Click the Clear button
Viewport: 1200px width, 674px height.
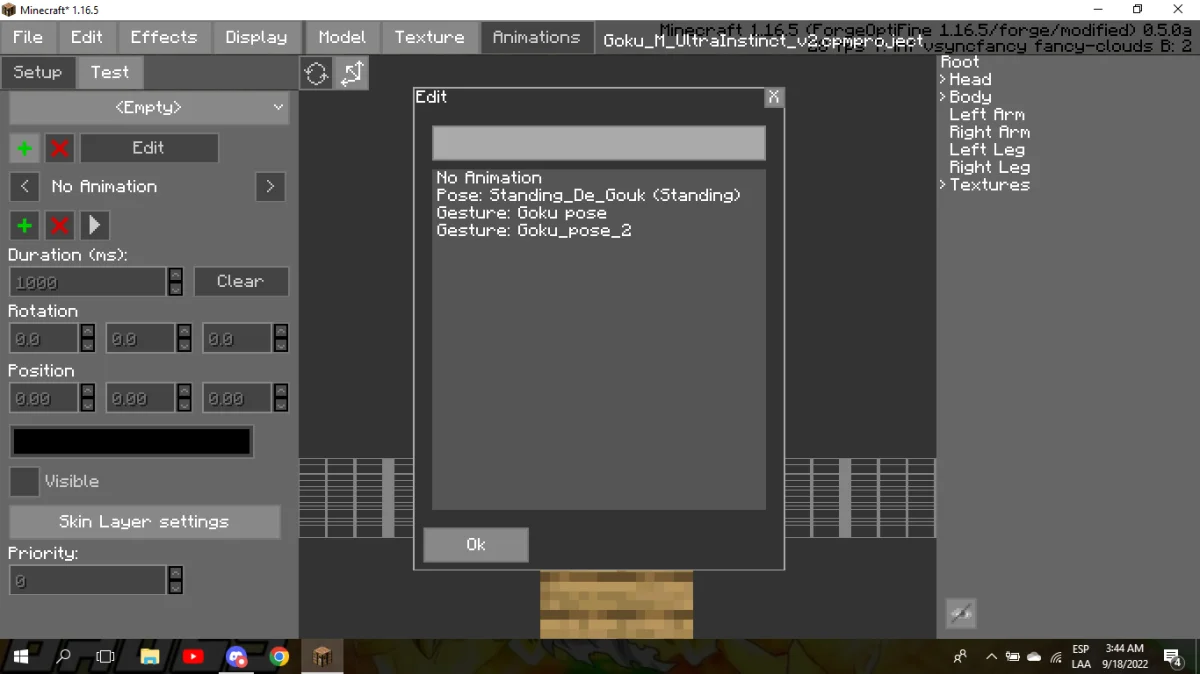(x=241, y=282)
